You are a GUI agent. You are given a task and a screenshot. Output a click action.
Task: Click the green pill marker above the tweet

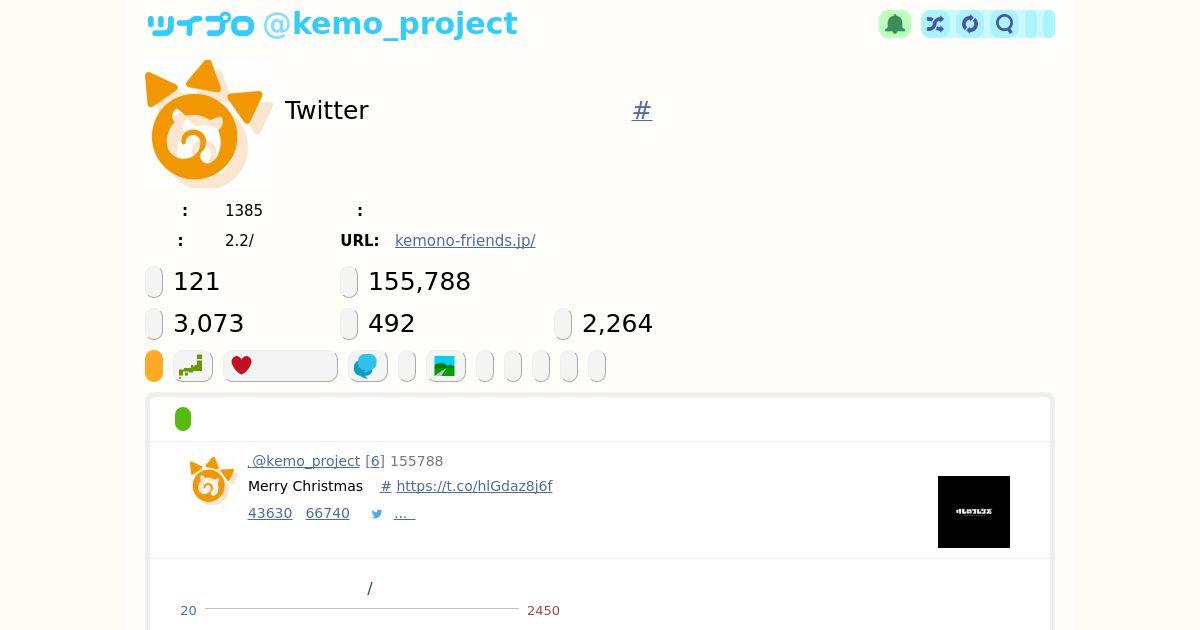click(183, 419)
